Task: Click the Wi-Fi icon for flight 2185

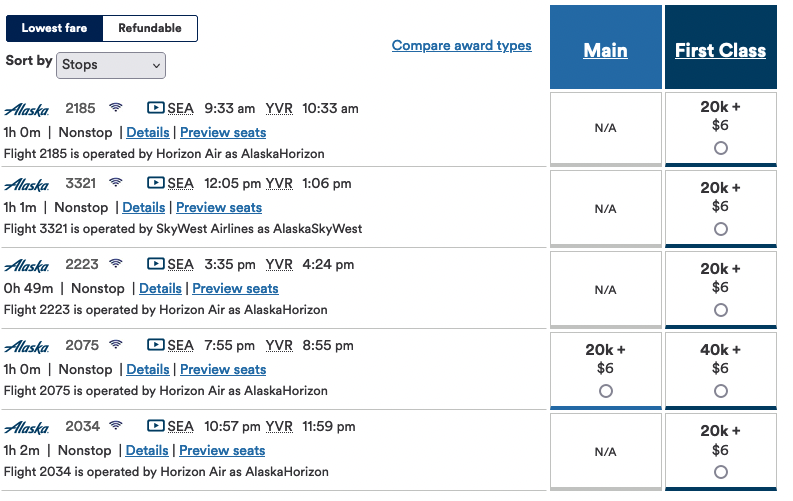Action: pos(116,107)
